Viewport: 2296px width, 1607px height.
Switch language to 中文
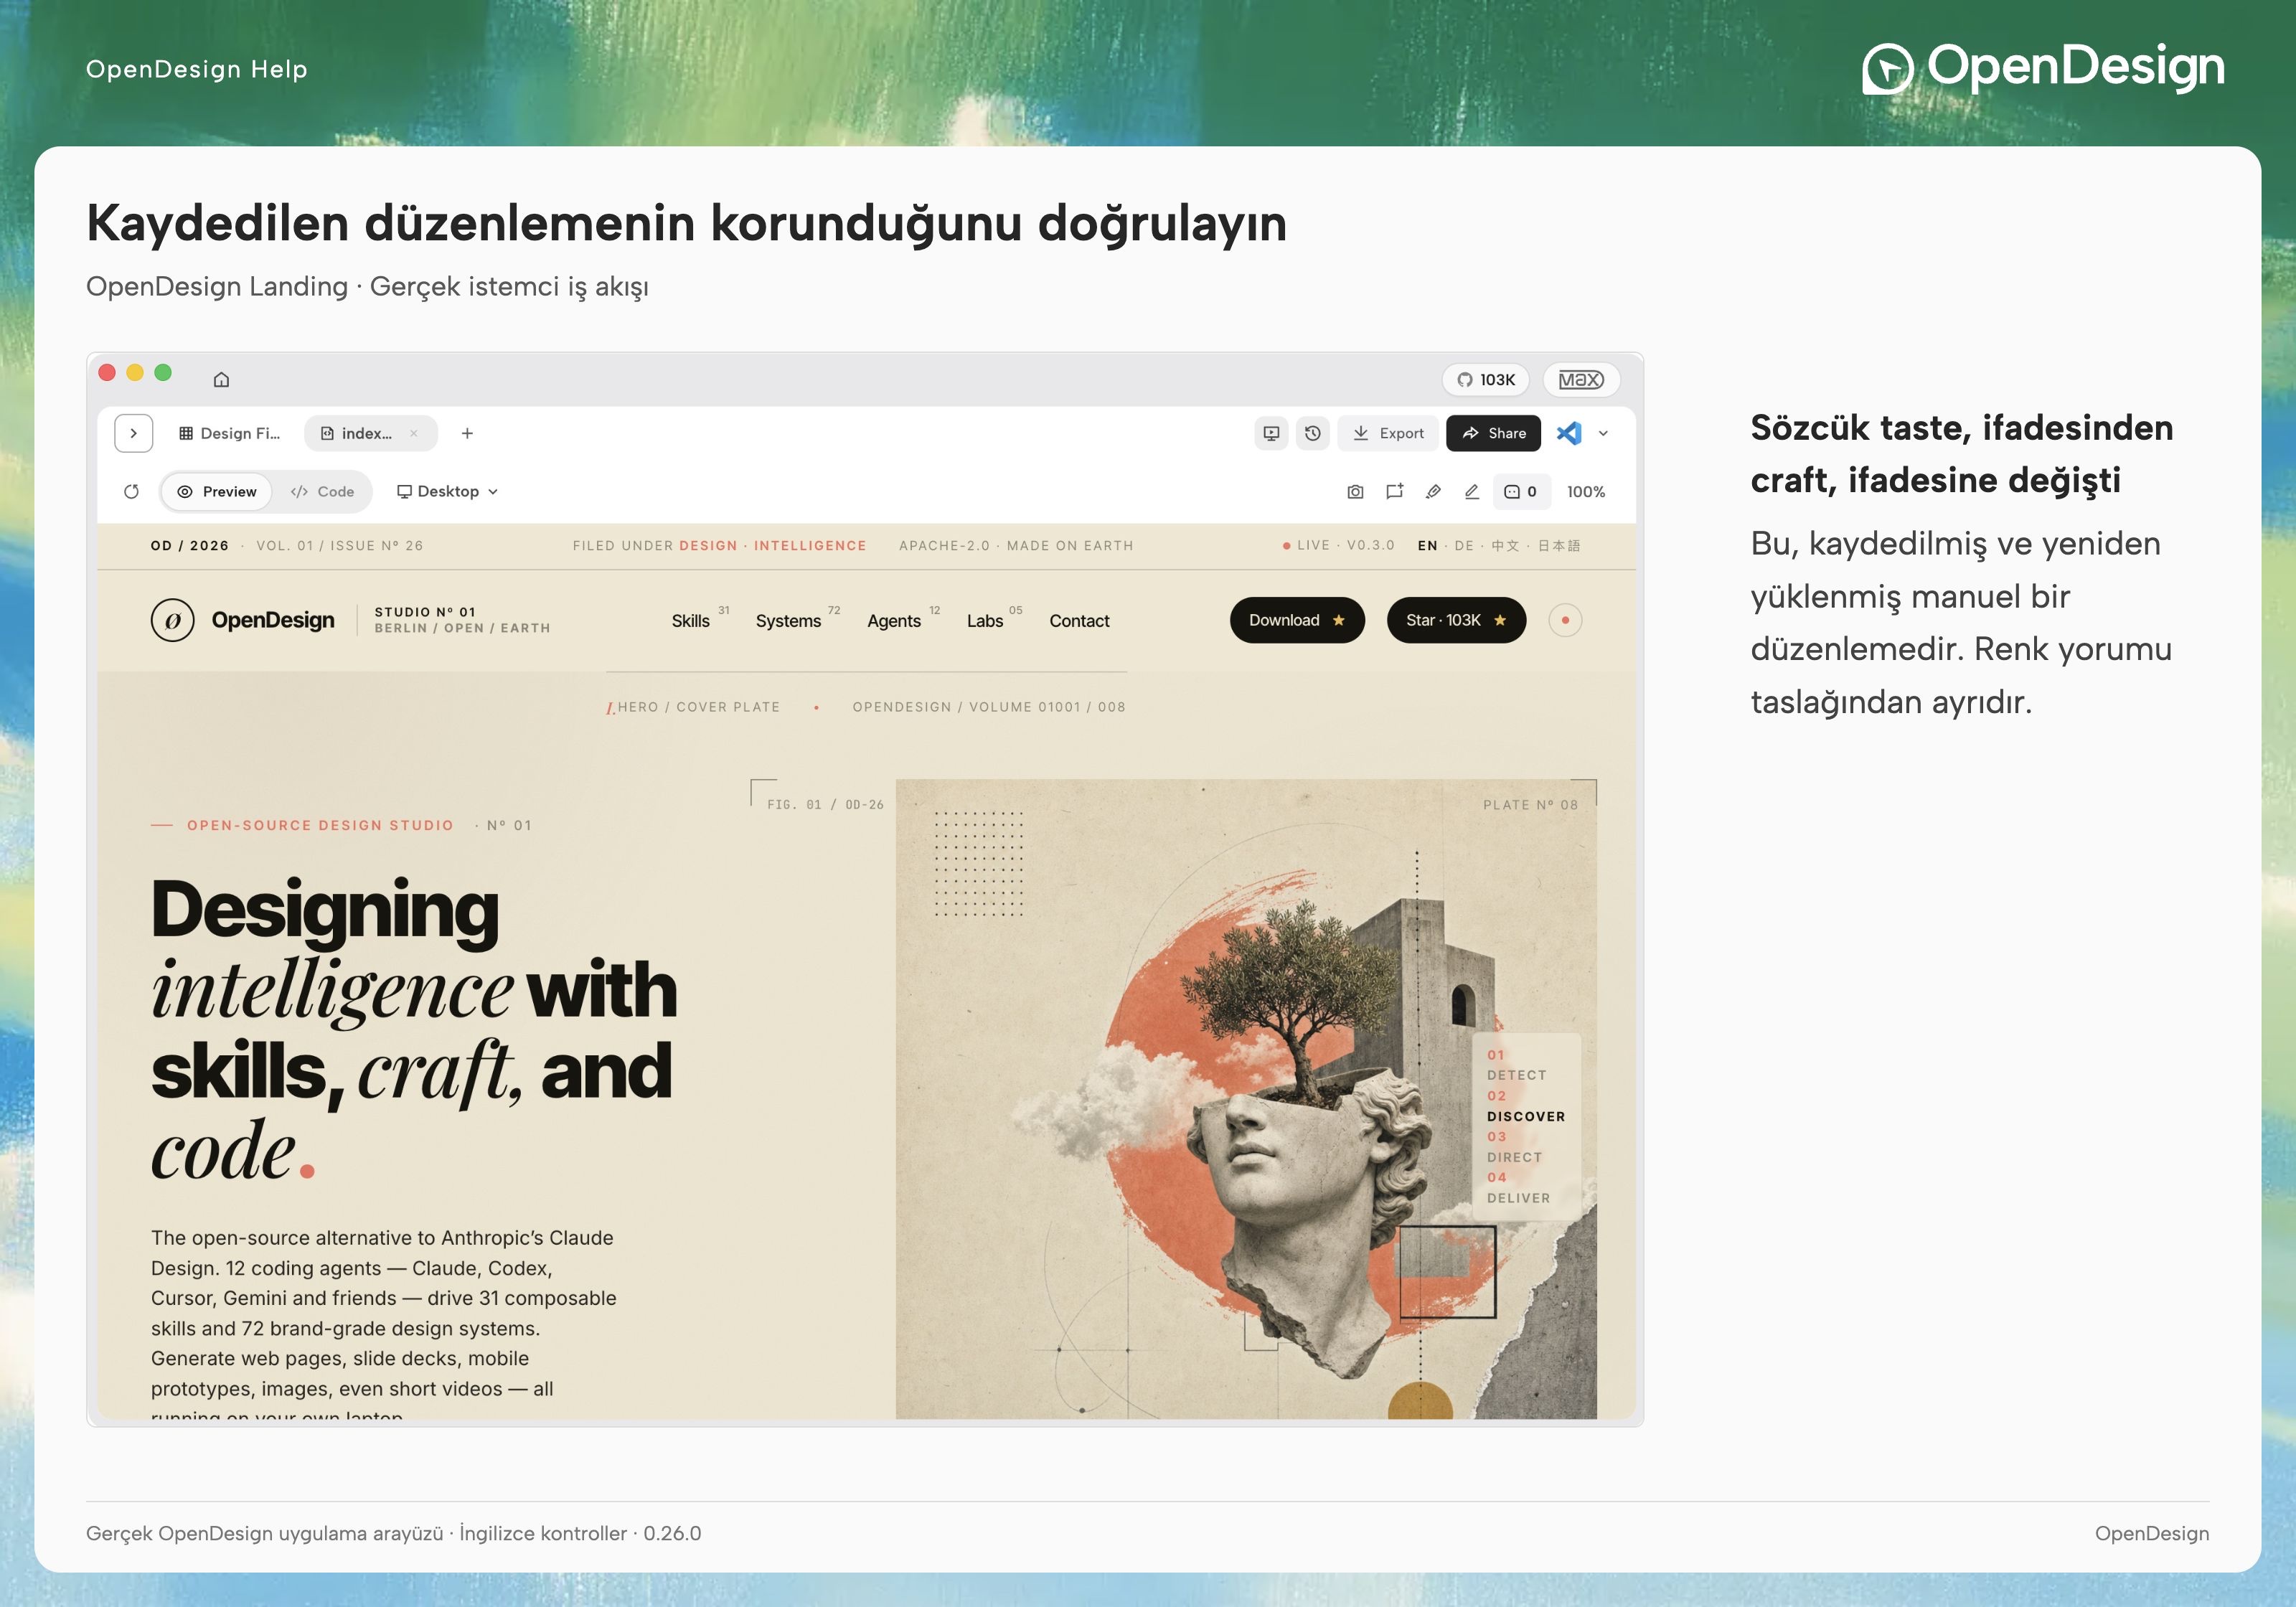click(1505, 545)
